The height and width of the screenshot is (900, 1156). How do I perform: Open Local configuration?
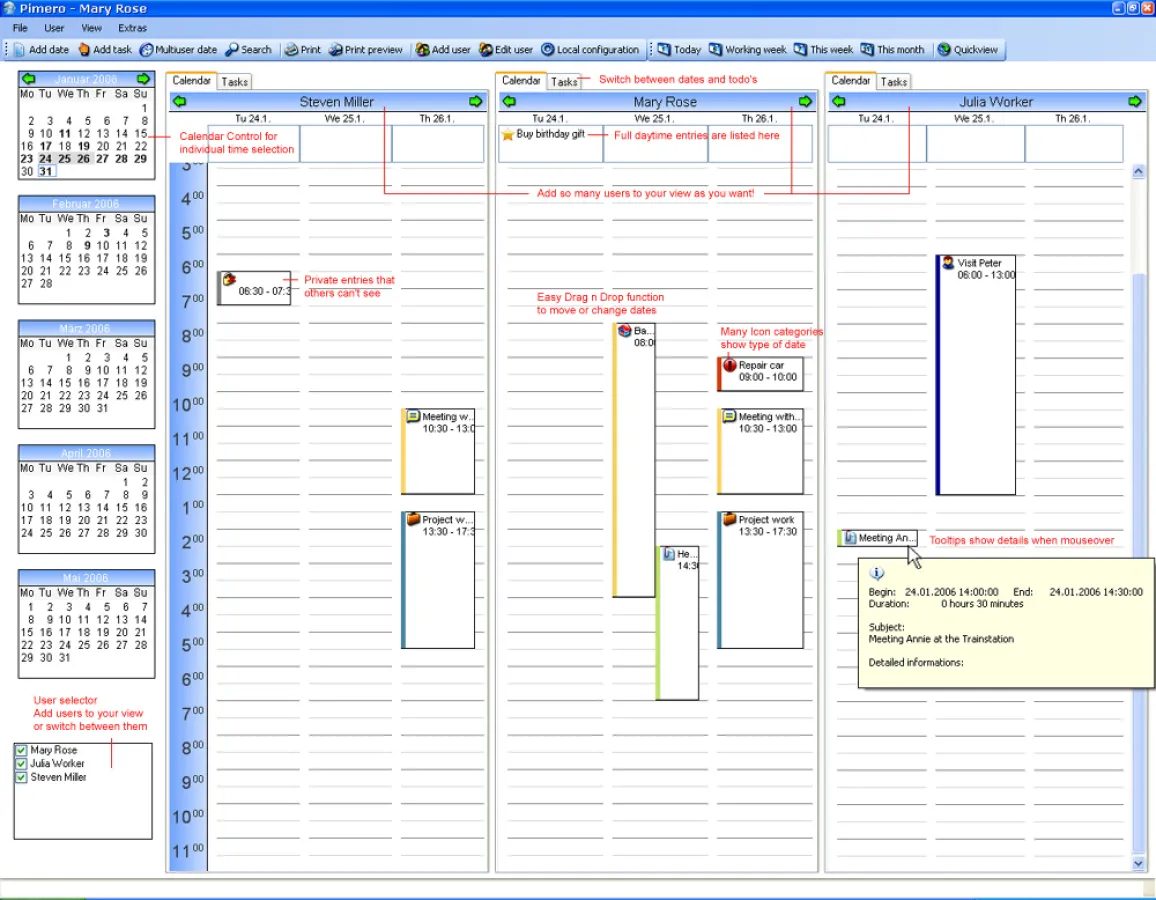548,49
